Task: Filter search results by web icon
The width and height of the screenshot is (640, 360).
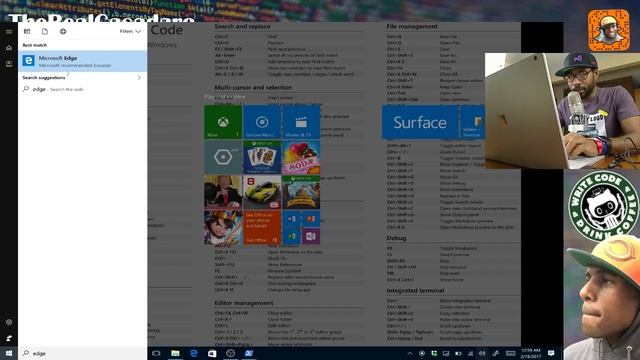Action: [63, 31]
